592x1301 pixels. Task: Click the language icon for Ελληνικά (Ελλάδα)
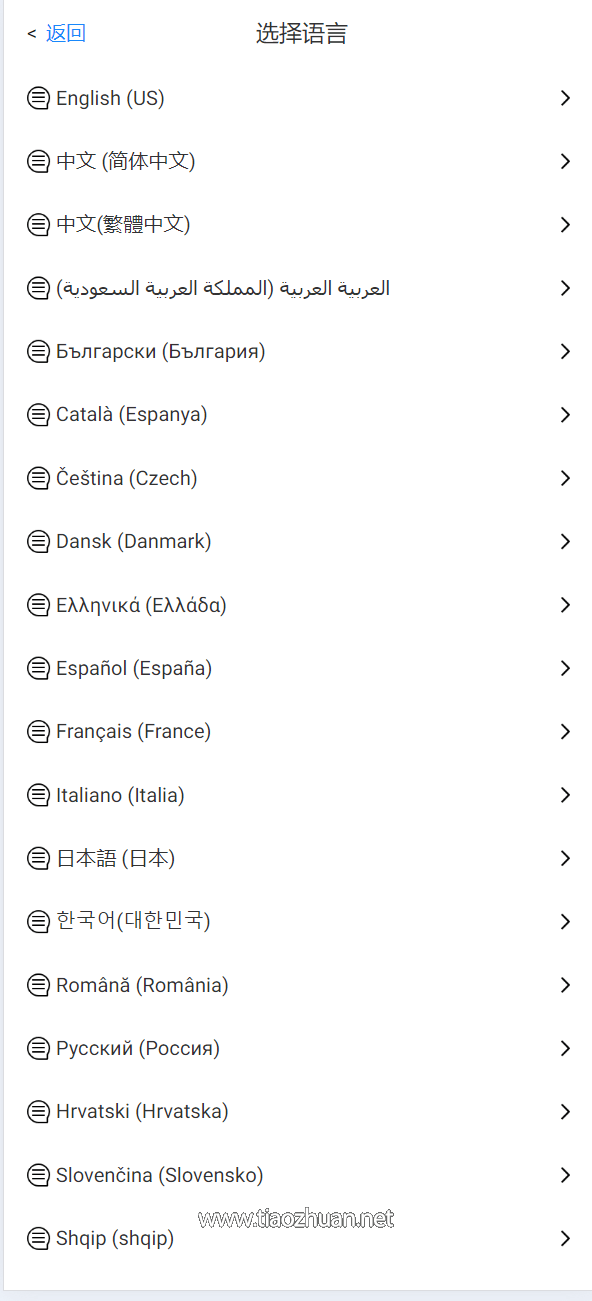point(38,605)
